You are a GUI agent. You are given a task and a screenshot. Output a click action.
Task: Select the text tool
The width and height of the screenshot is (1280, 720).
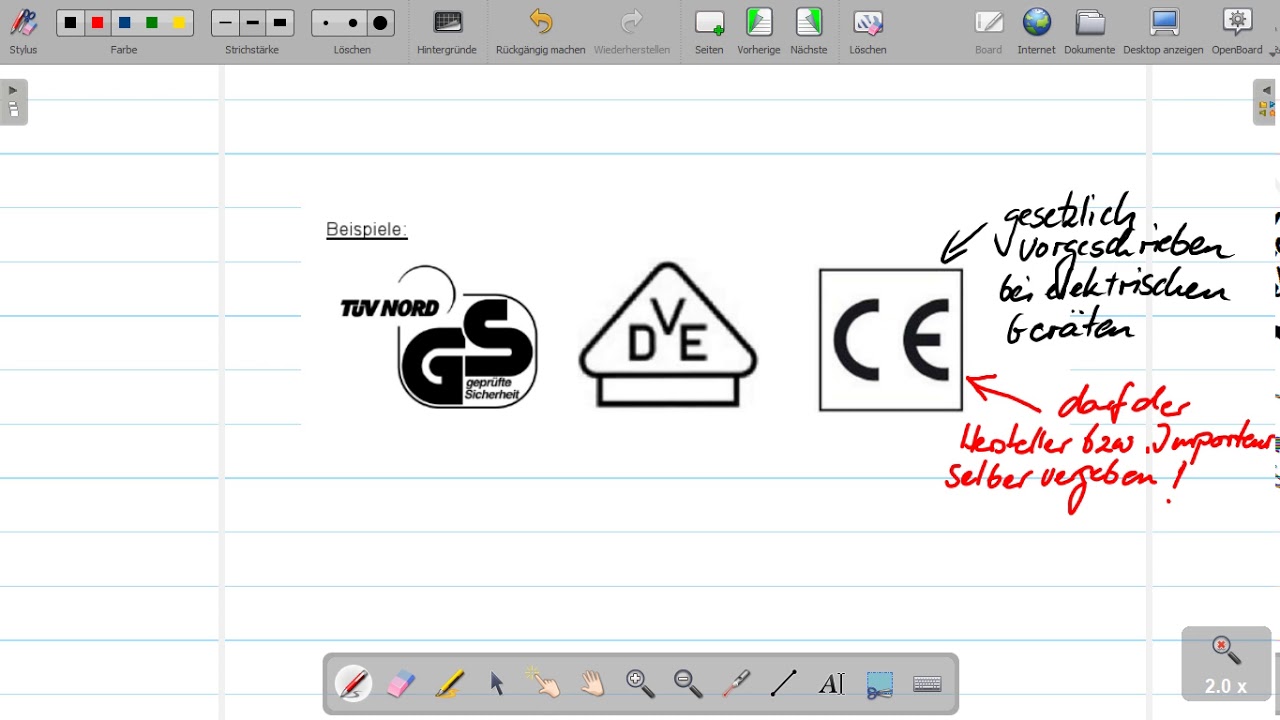[x=831, y=684]
